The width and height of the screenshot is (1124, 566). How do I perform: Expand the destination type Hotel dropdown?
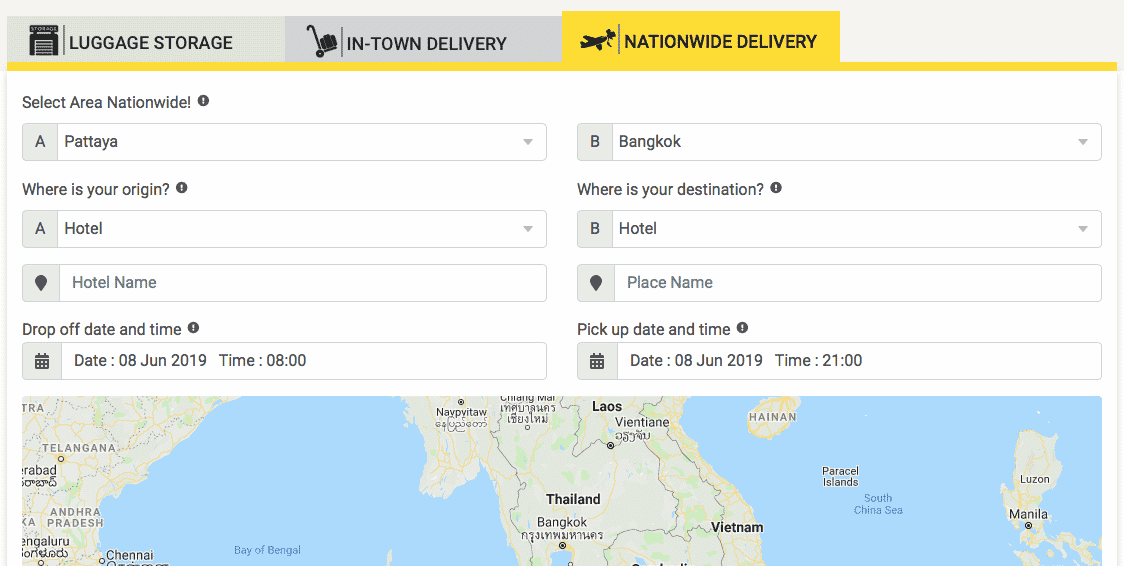coord(857,229)
